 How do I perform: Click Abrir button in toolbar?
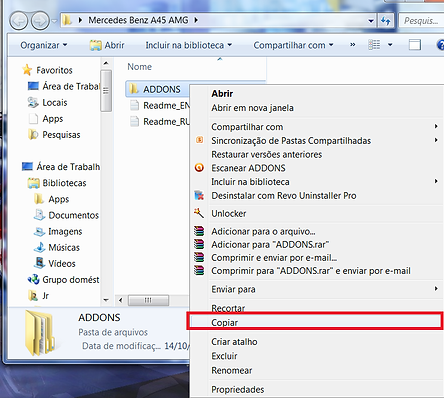[x=107, y=45]
